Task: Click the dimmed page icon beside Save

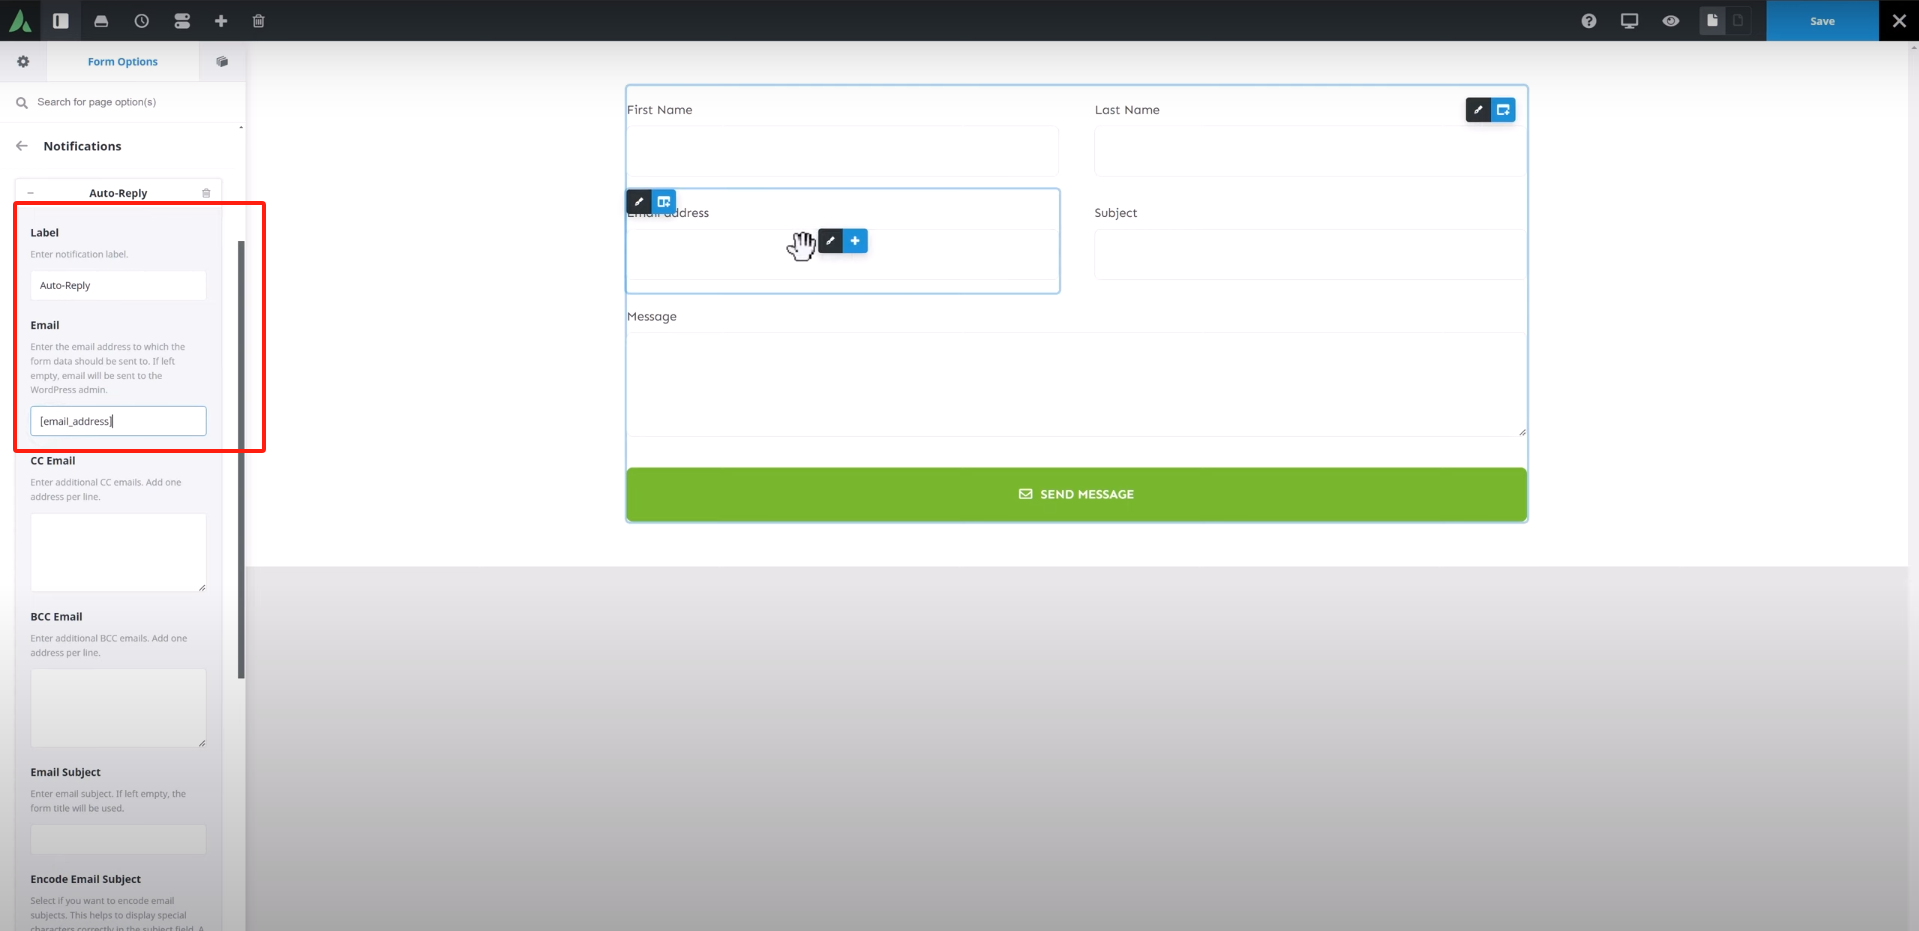Action: (x=1738, y=20)
